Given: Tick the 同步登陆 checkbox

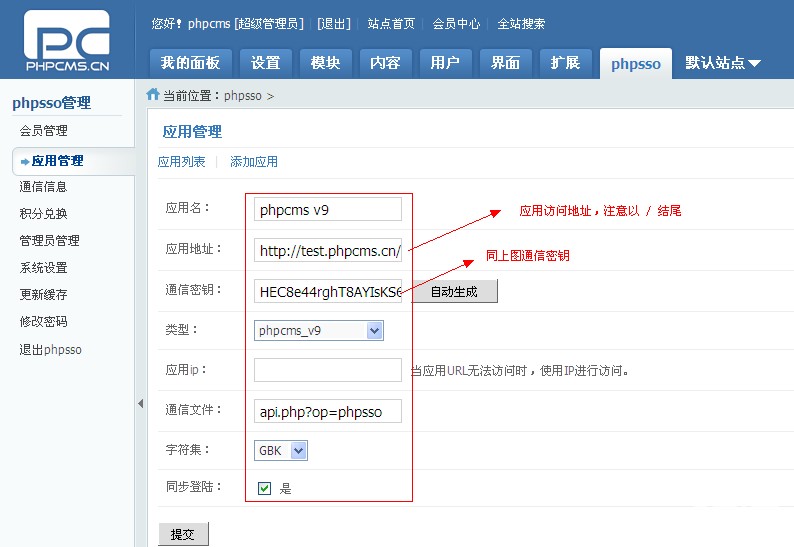Looking at the screenshot, I should (264, 488).
